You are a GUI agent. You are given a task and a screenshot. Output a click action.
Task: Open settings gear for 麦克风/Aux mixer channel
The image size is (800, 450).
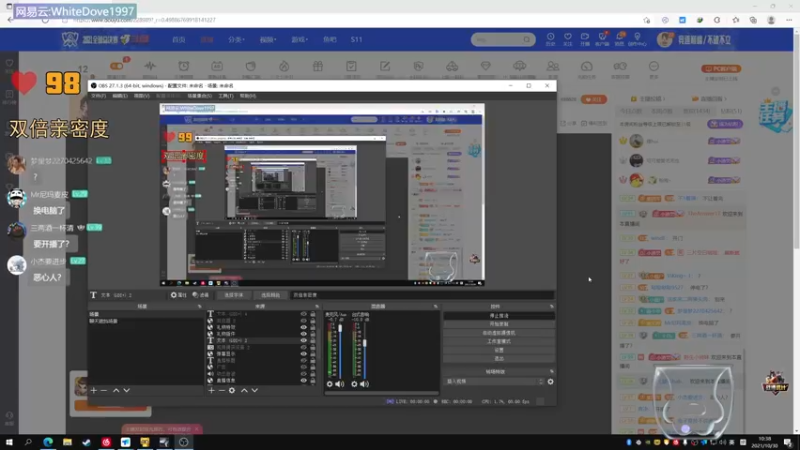(330, 384)
